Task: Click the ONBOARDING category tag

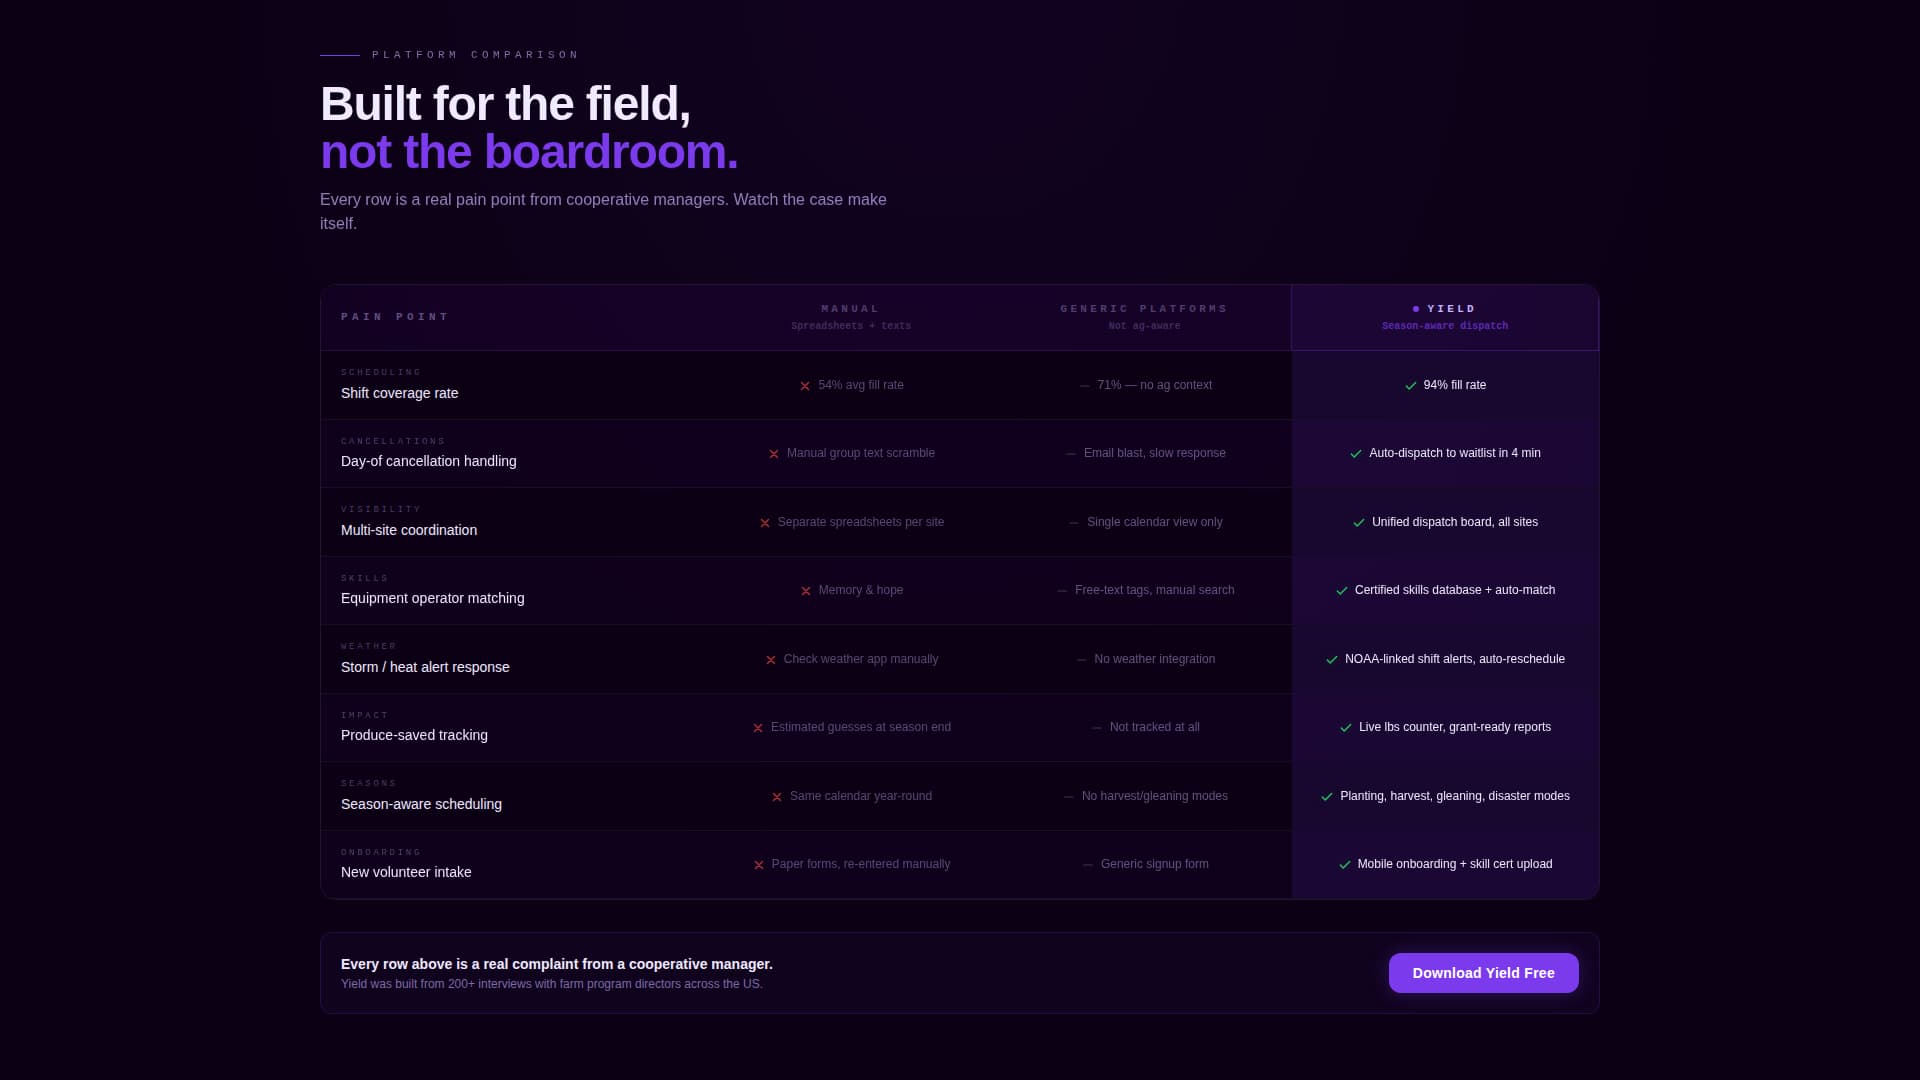Action: [x=381, y=852]
